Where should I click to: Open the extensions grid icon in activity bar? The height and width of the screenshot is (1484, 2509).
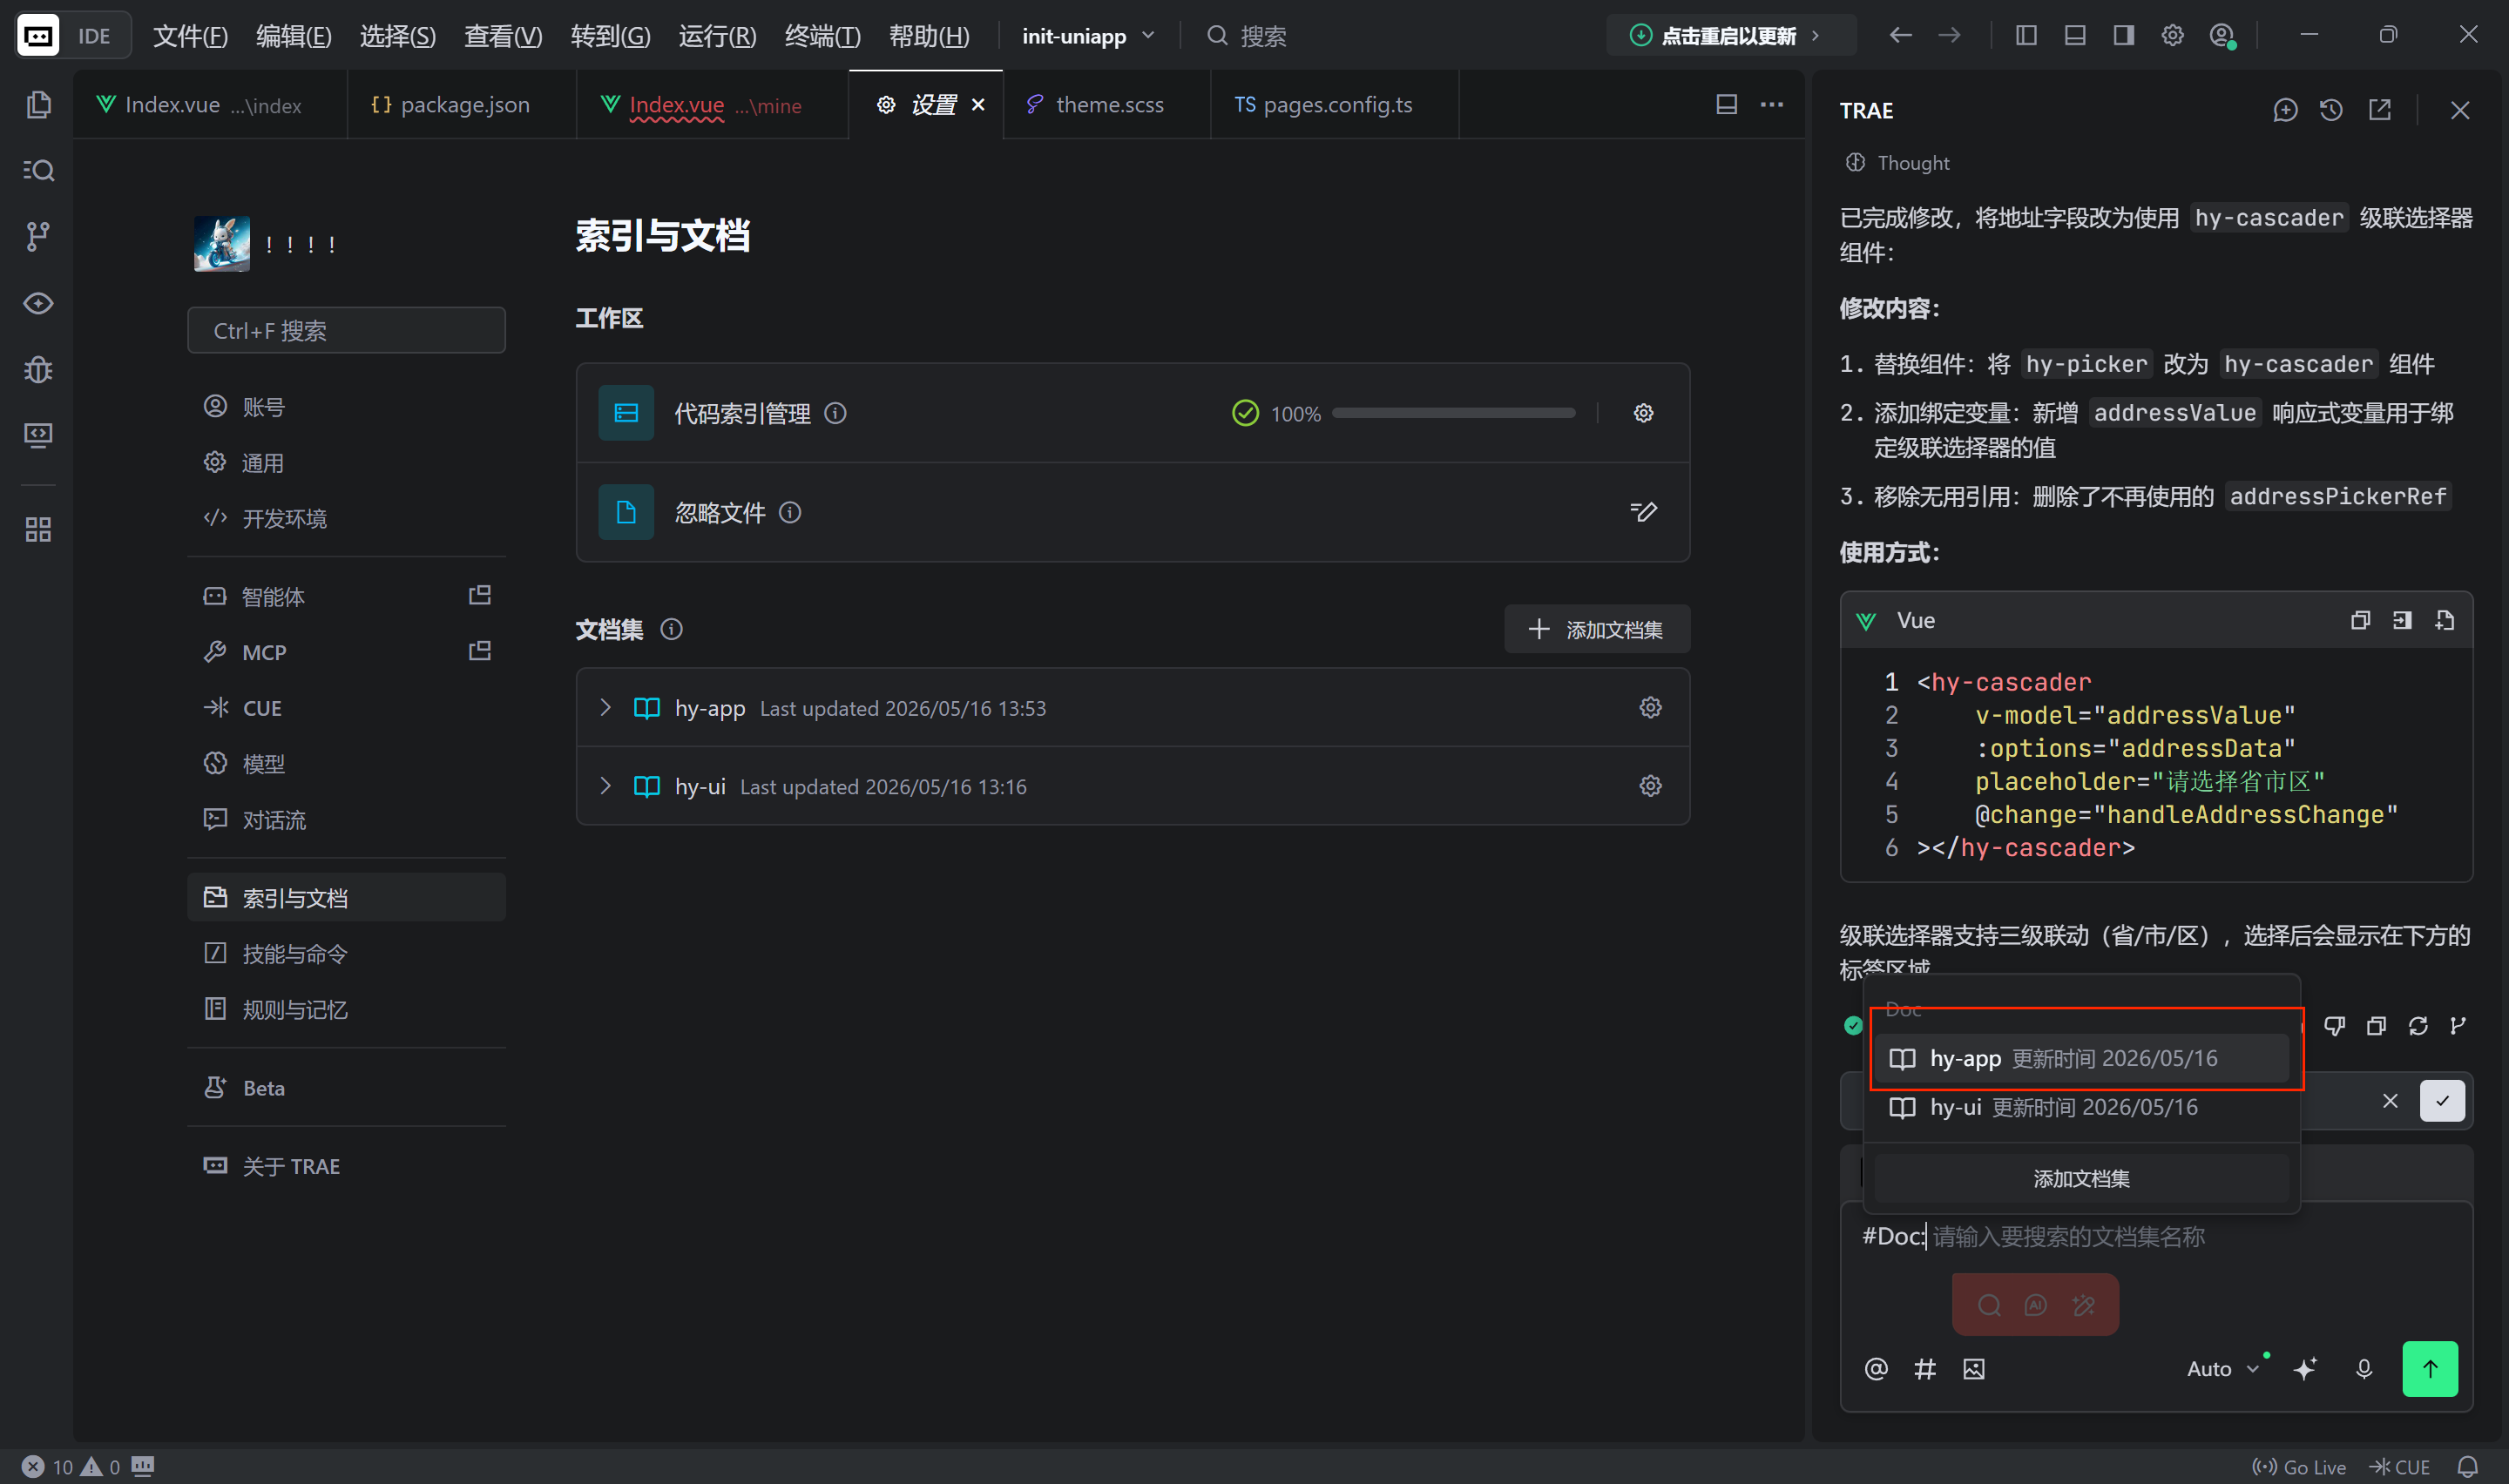point(38,529)
